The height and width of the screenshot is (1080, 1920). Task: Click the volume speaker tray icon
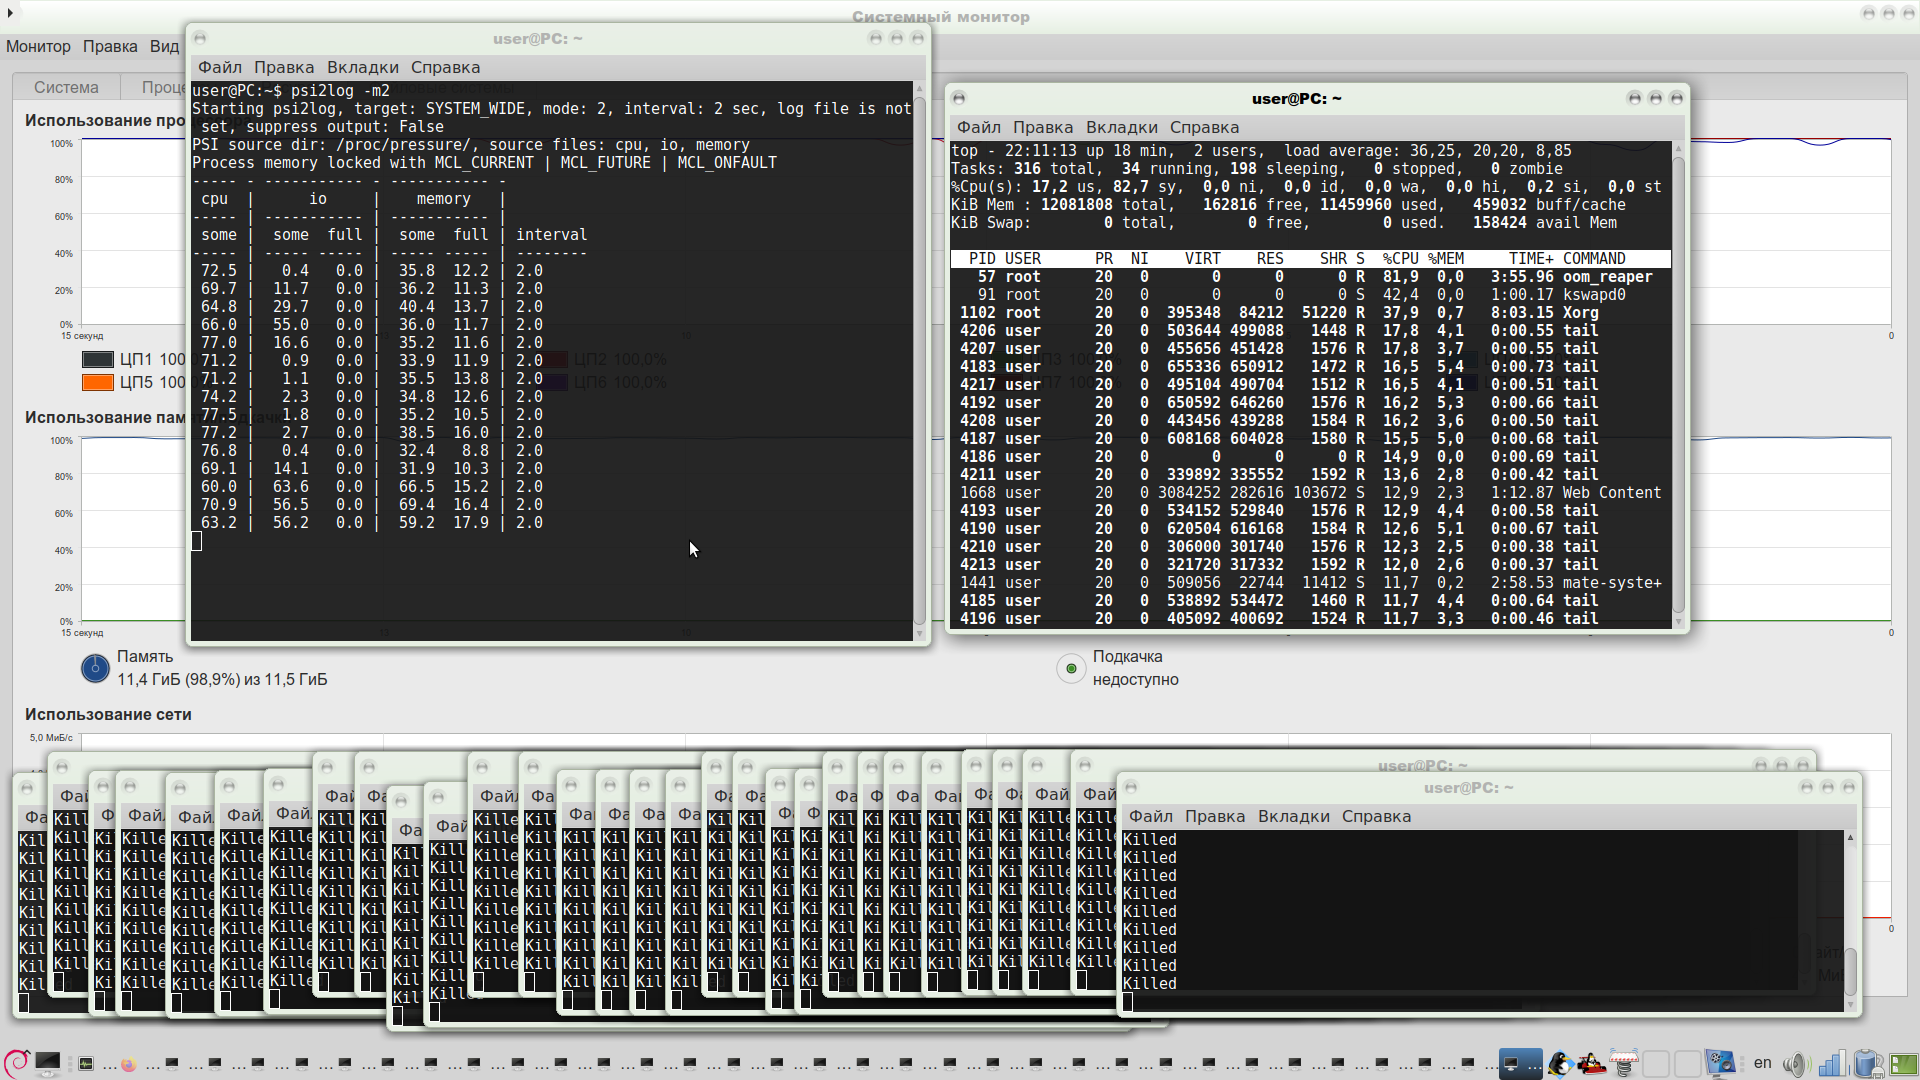tap(1796, 1063)
